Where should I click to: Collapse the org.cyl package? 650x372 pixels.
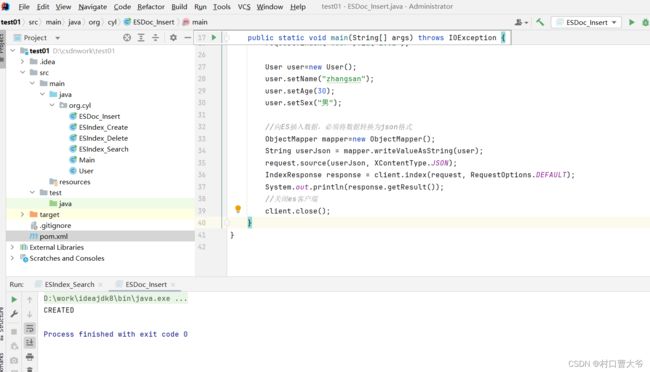pyautogui.click(x=52, y=105)
